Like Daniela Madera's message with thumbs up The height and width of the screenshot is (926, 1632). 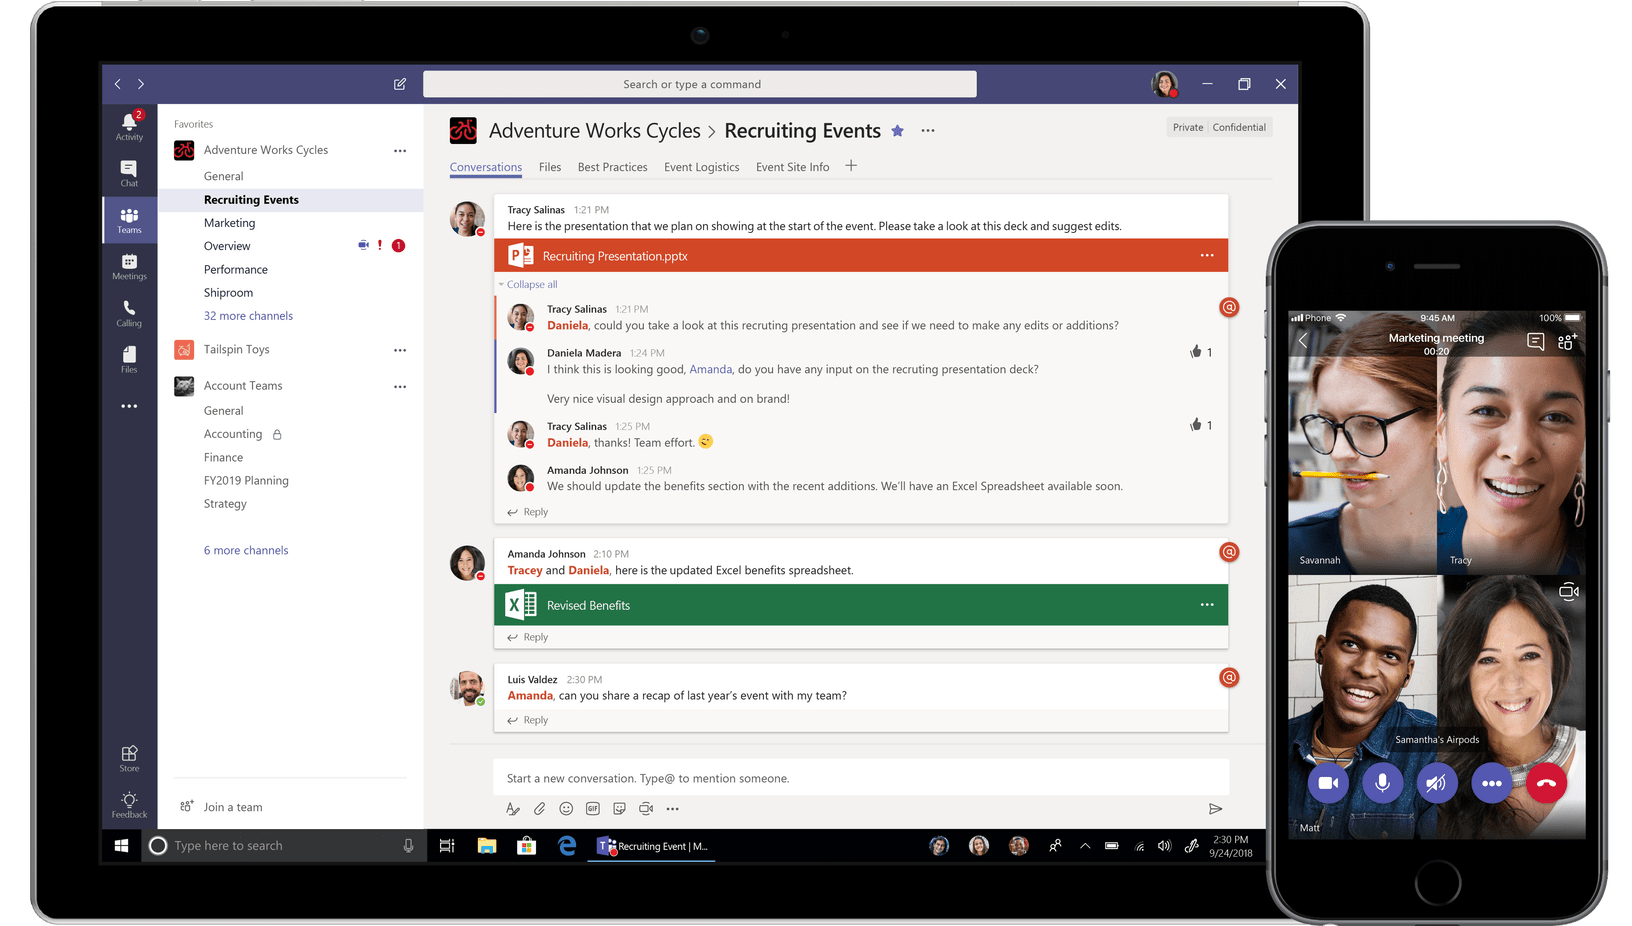(1196, 352)
